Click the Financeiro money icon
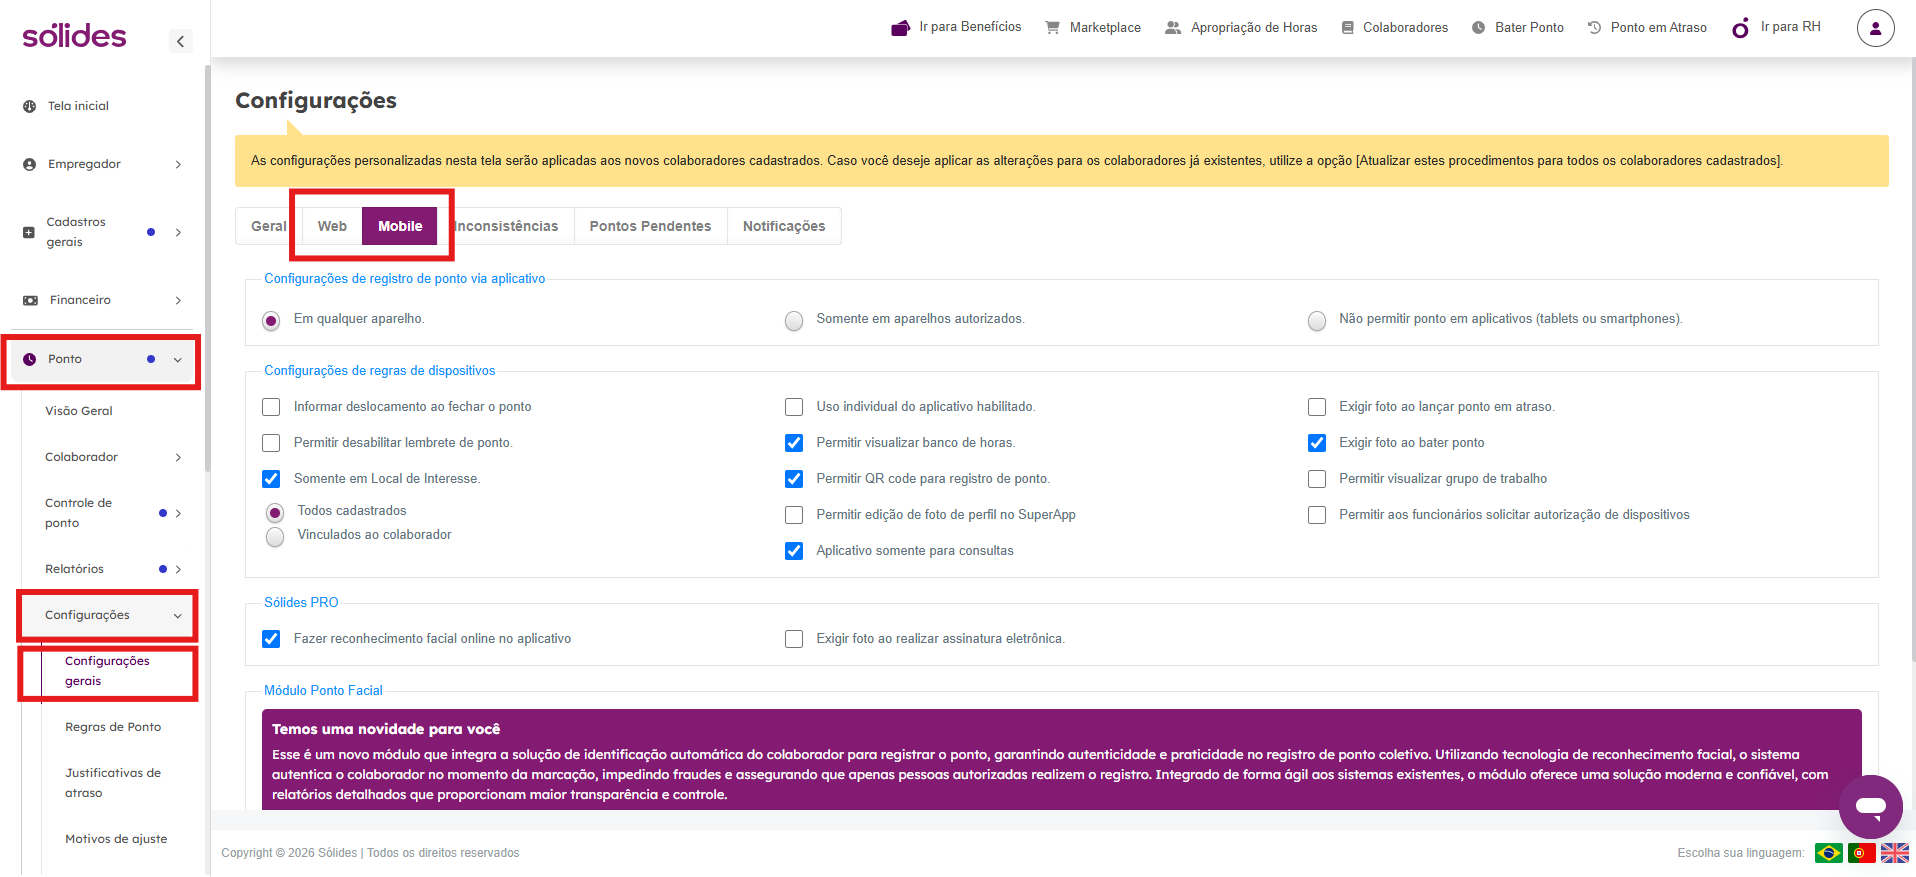 point(30,300)
